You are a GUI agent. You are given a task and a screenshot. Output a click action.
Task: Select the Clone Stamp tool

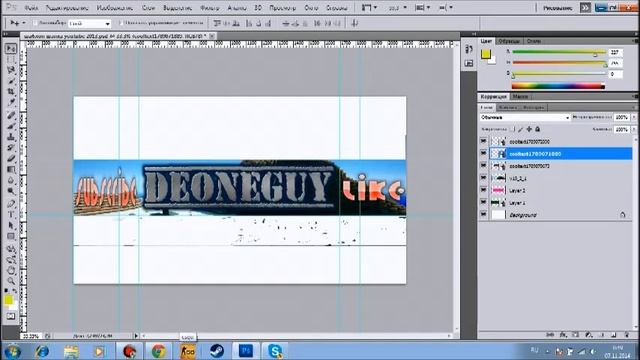pyautogui.click(x=11, y=137)
